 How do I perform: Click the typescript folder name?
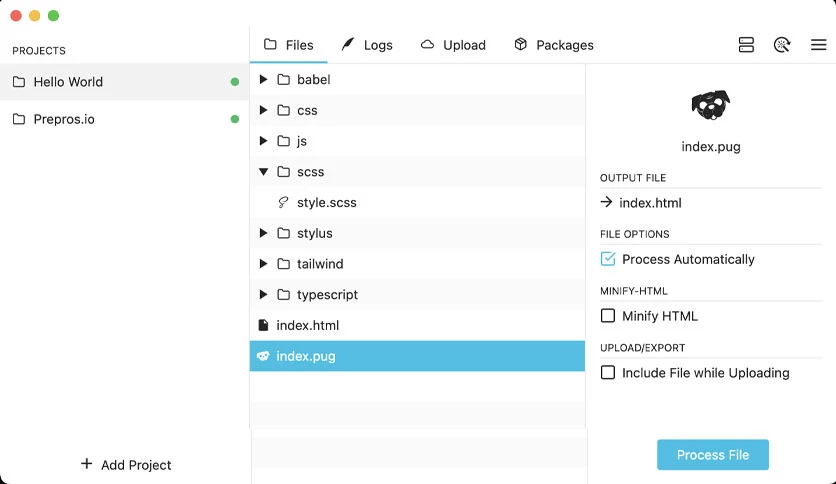coord(327,295)
